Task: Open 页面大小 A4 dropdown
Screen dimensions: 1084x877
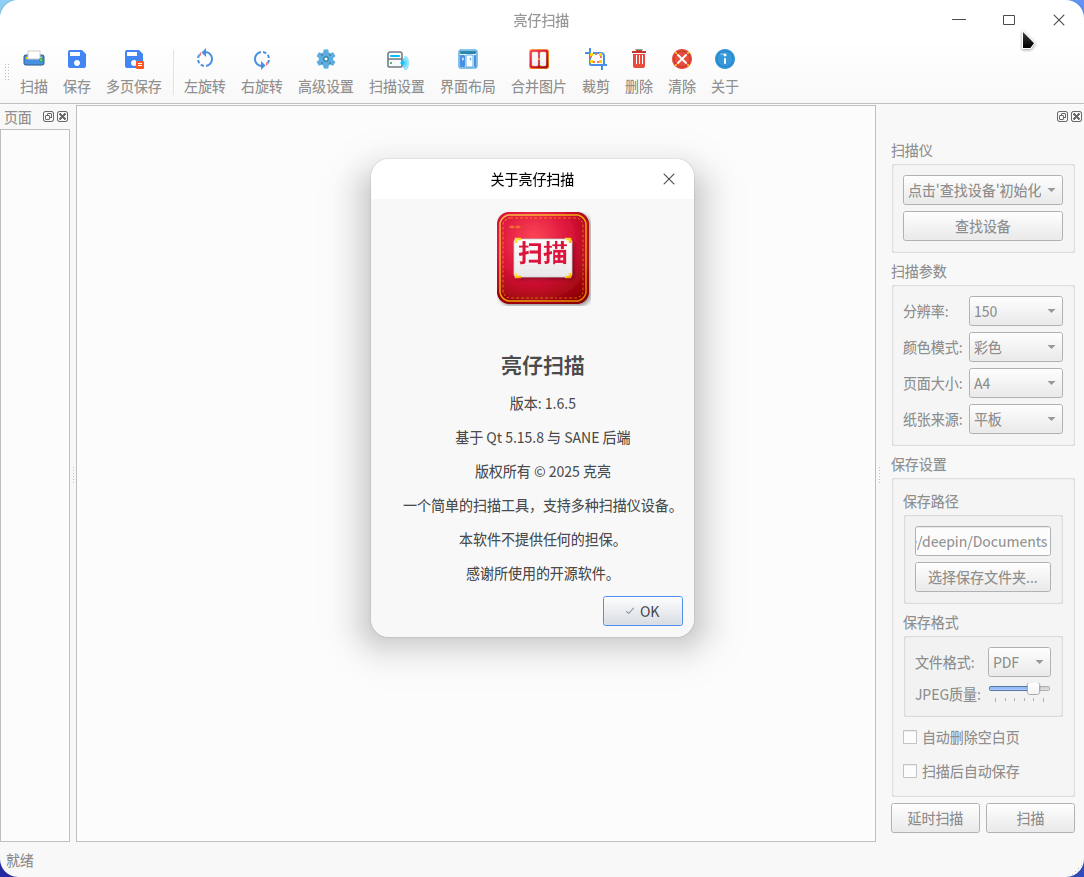Action: click(x=1016, y=383)
